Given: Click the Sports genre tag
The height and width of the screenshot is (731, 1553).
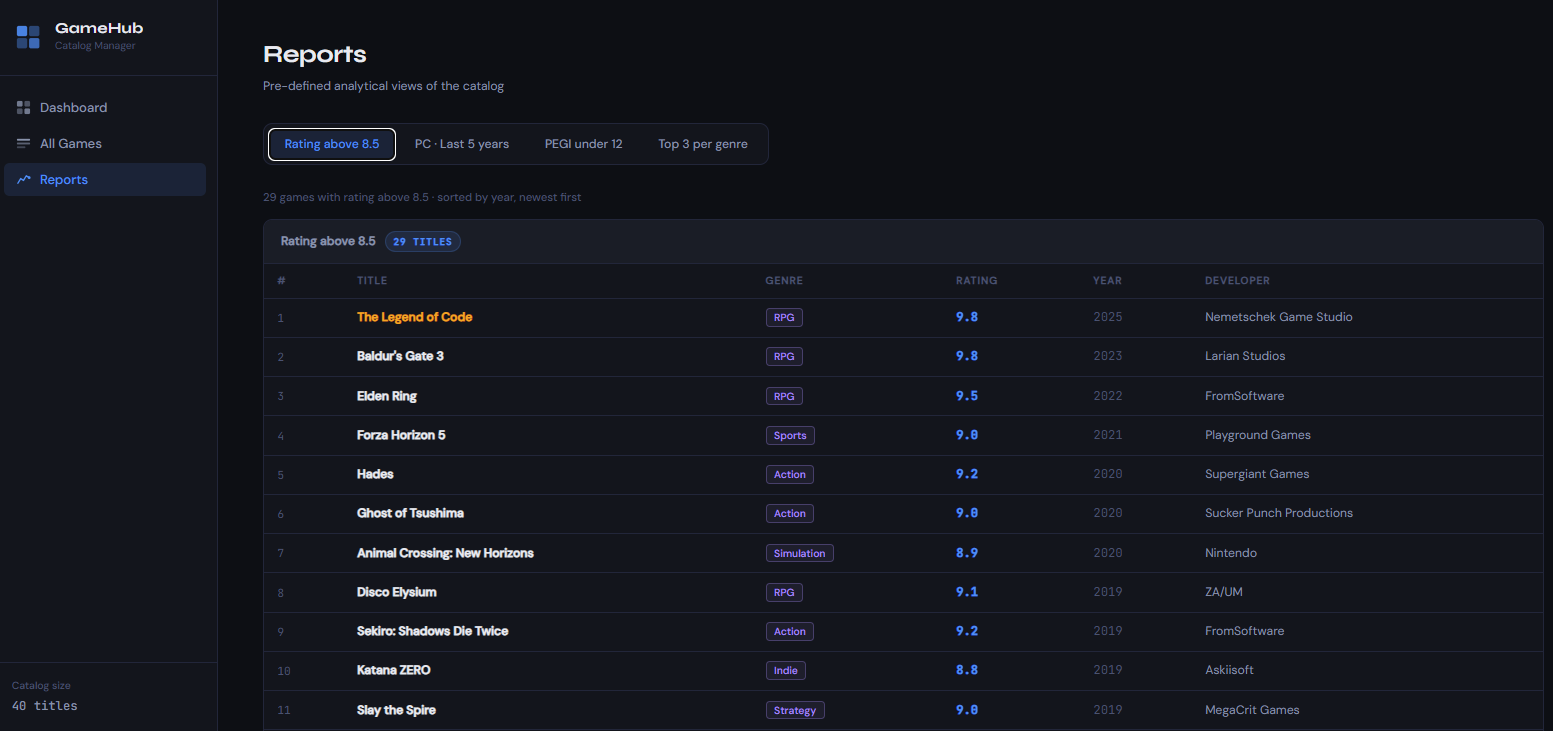Looking at the screenshot, I should click(790, 435).
